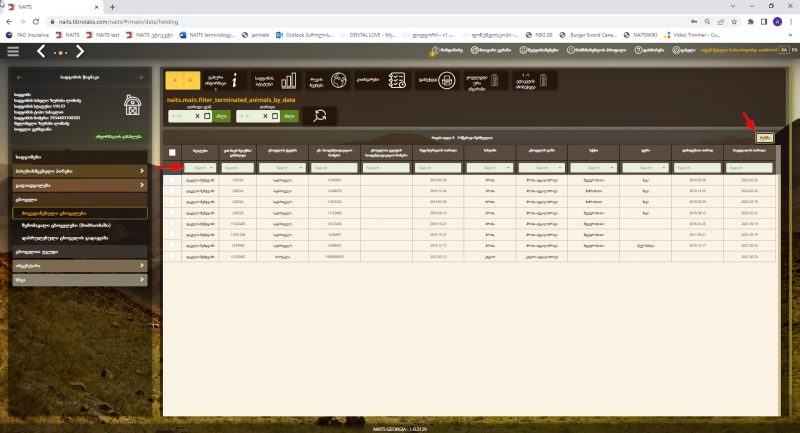The image size is (800, 433).
Task: Click the printer icon in toolbar
Action: (446, 80)
